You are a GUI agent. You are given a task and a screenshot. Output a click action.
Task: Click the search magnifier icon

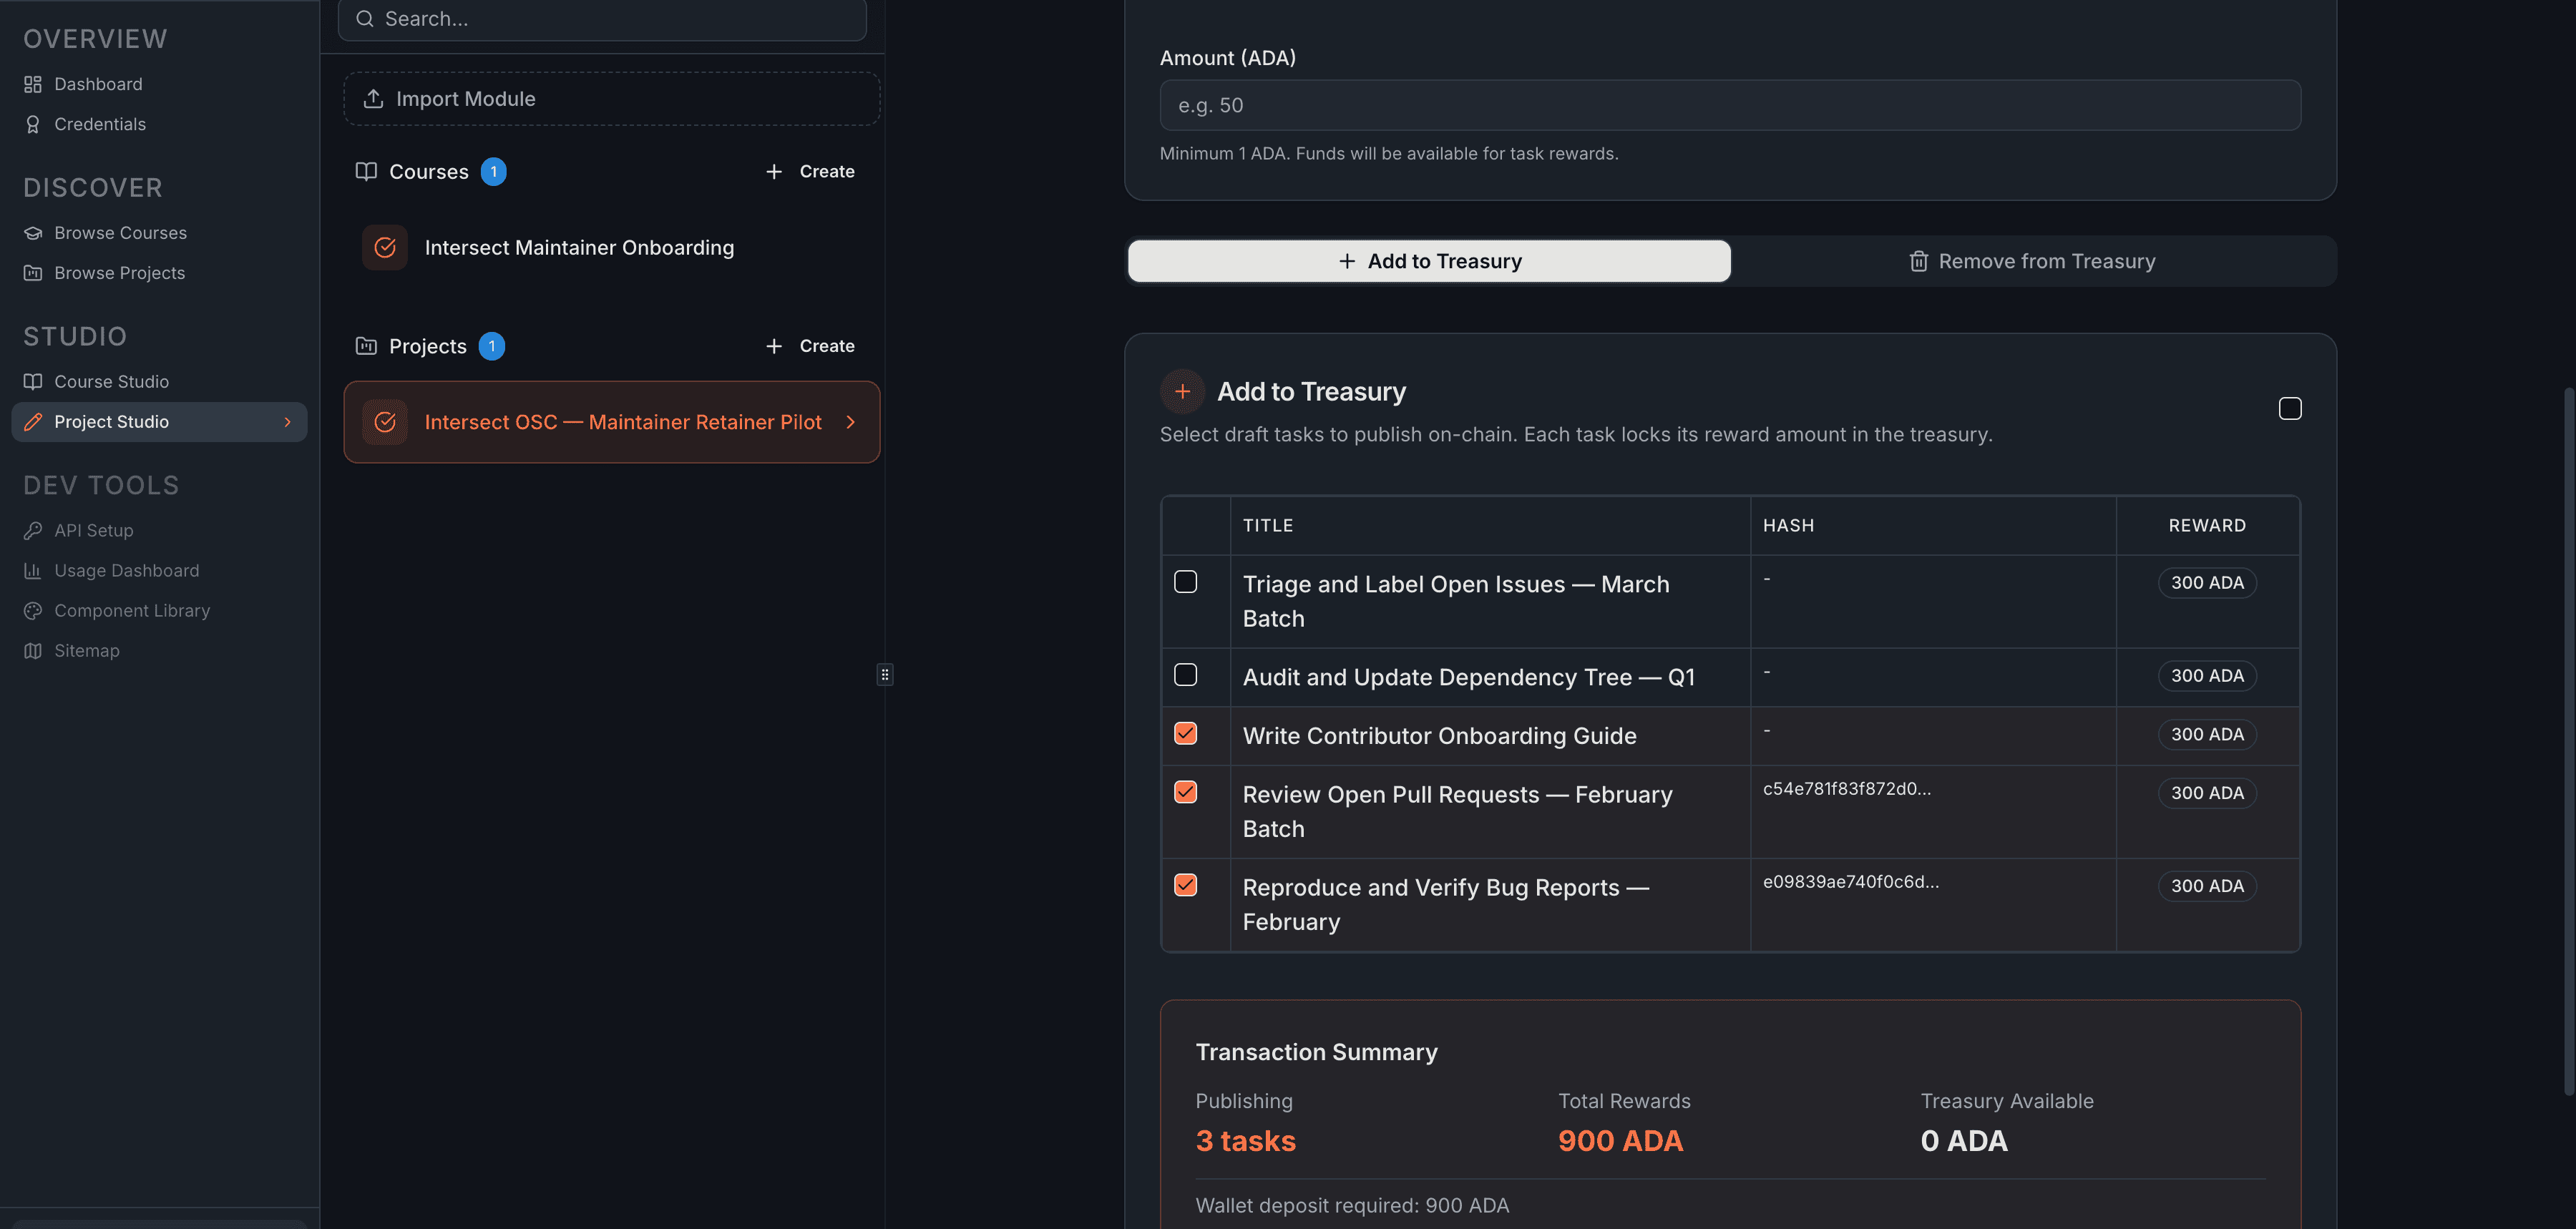point(365,18)
